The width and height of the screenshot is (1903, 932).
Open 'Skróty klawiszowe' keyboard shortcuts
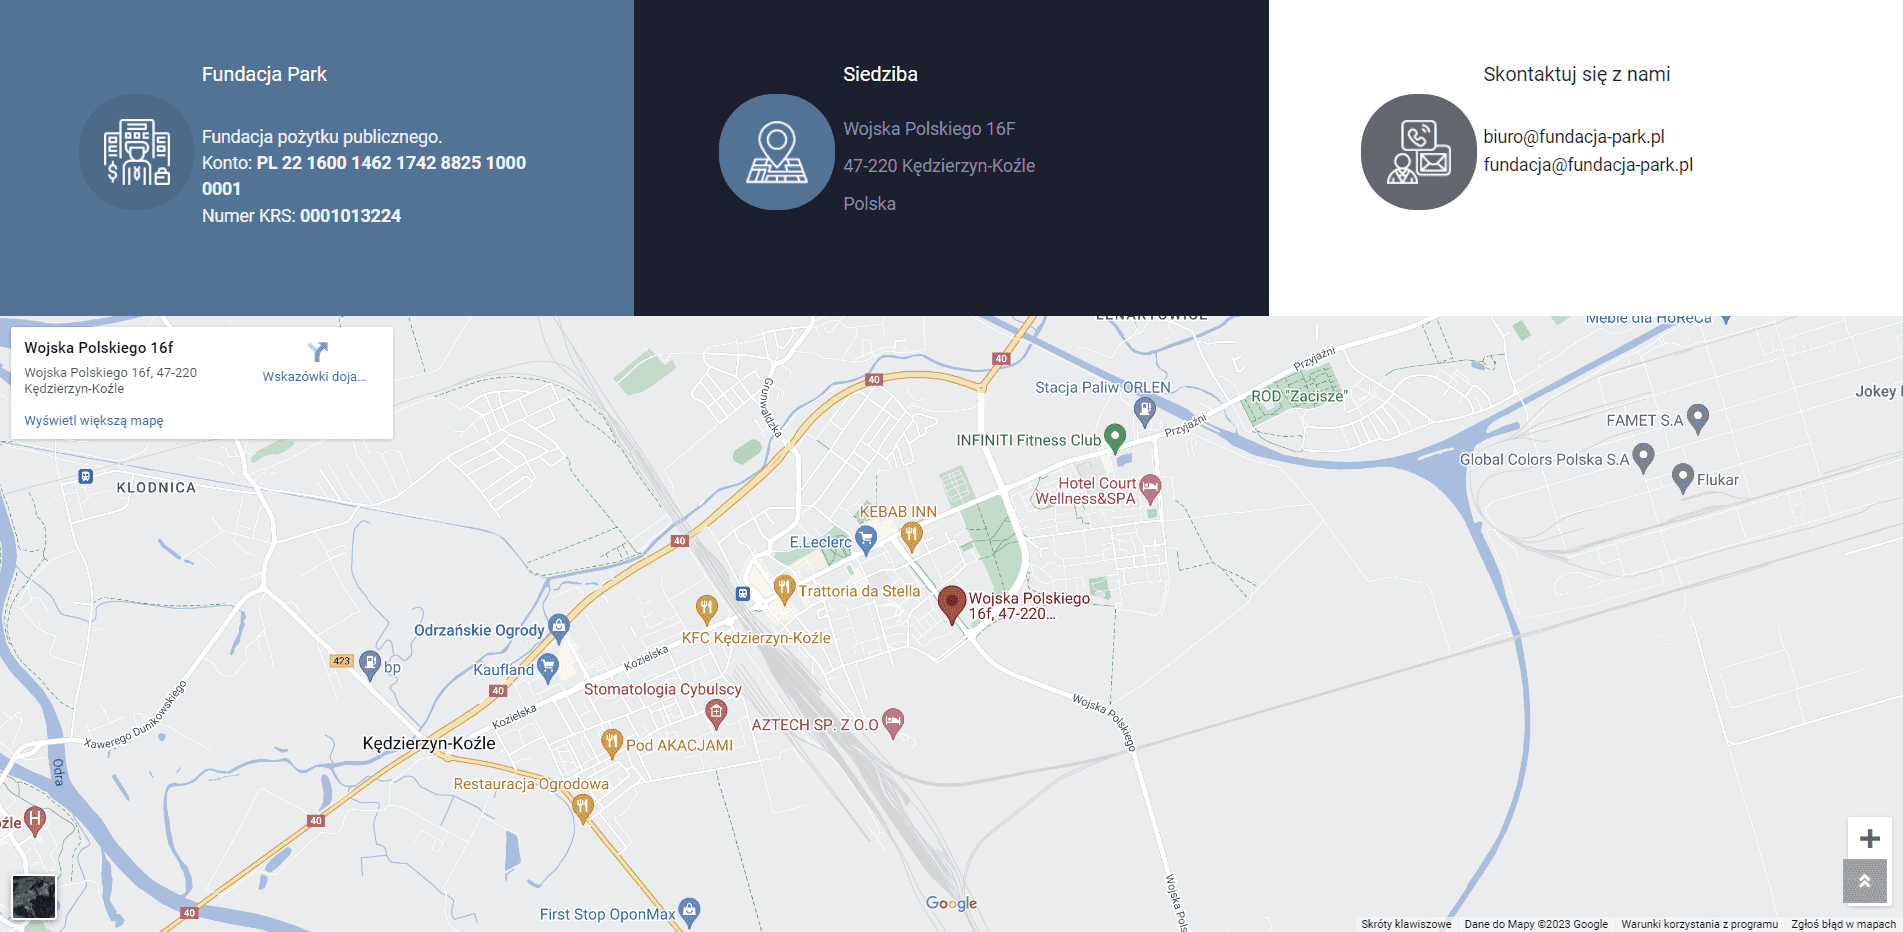(1405, 924)
